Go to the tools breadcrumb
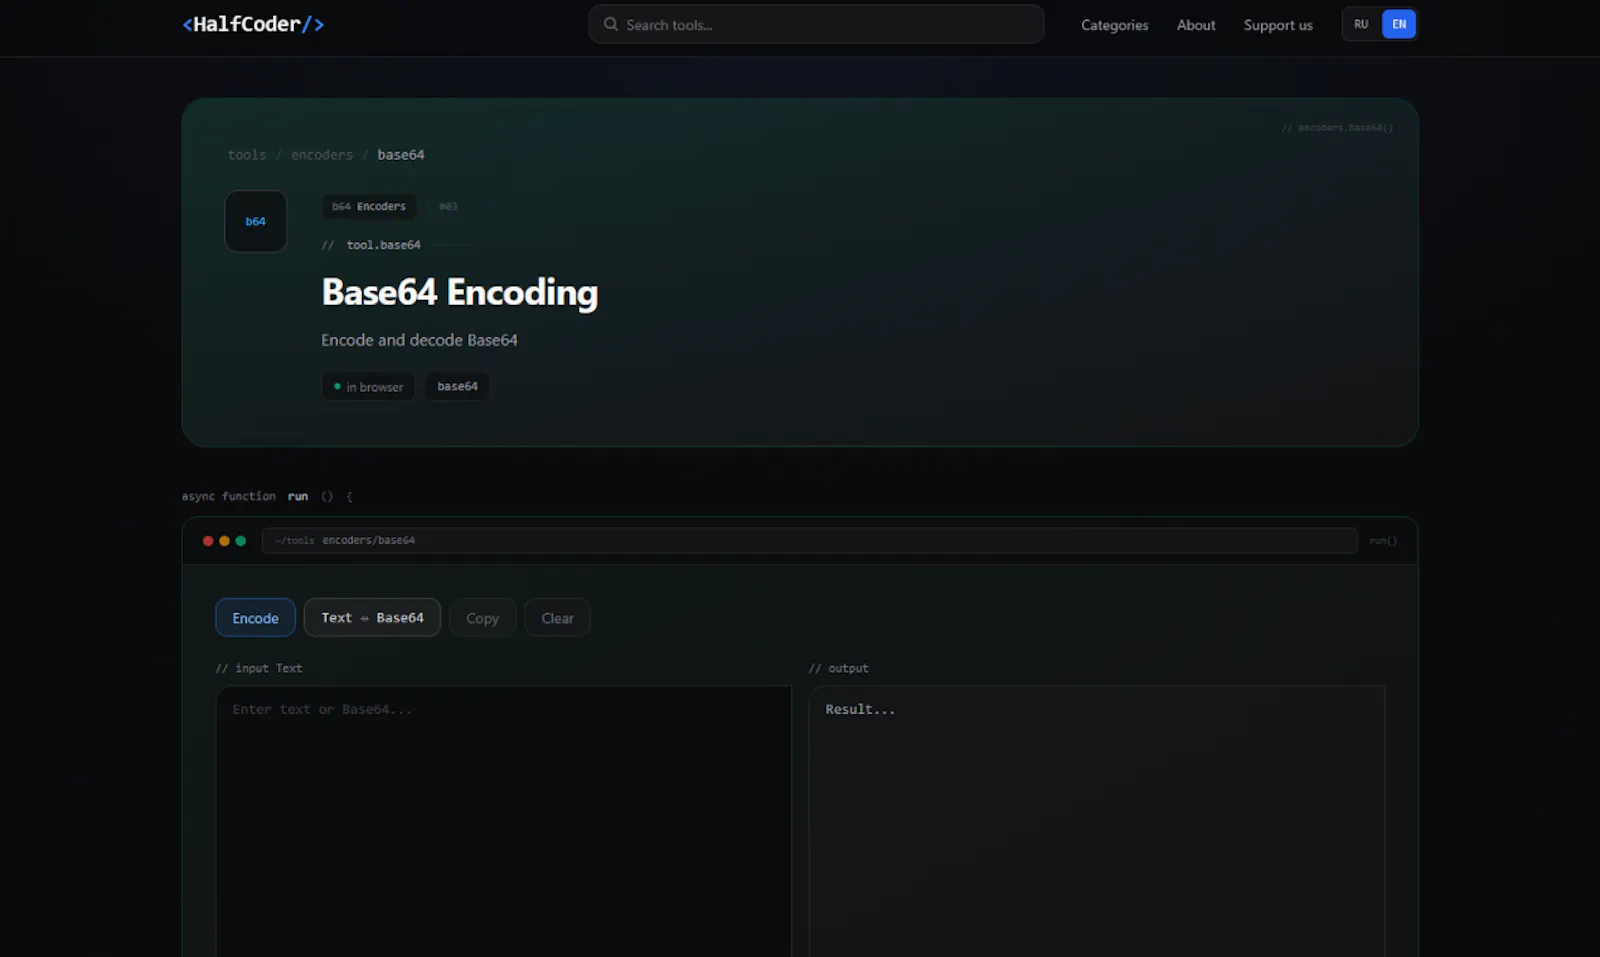Viewport: 1600px width, 957px height. coord(247,155)
